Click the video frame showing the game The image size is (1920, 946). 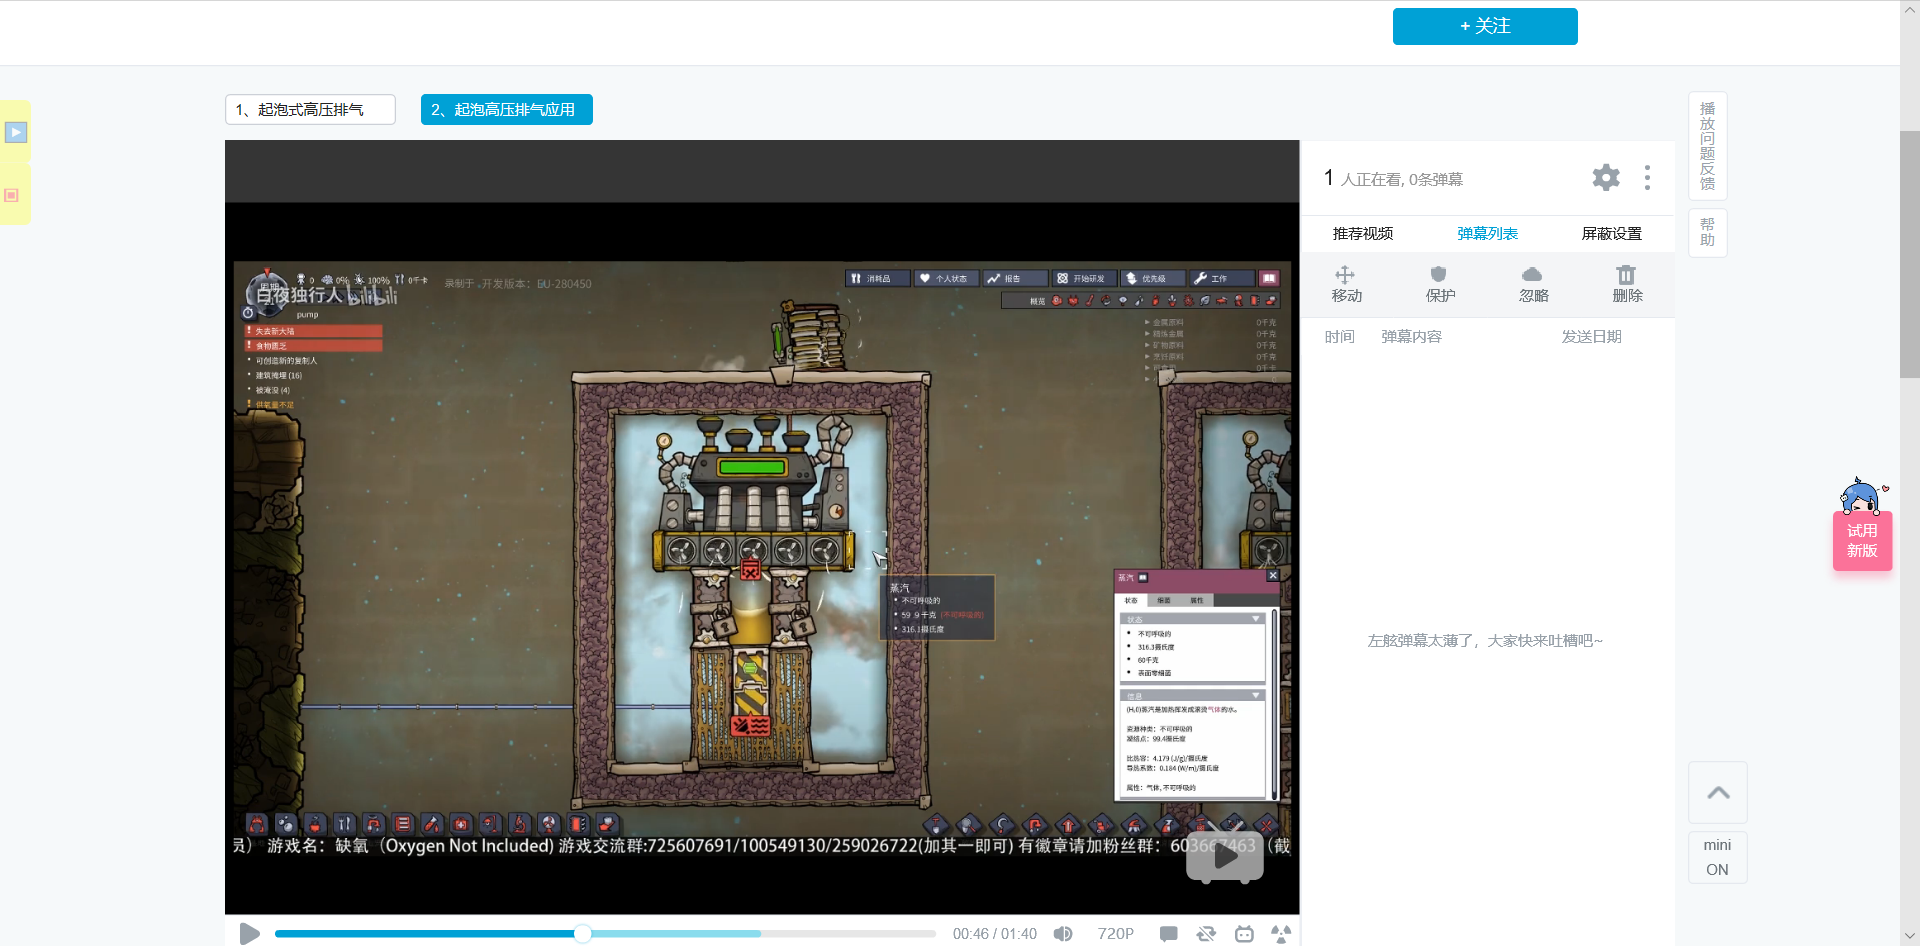pos(762,527)
